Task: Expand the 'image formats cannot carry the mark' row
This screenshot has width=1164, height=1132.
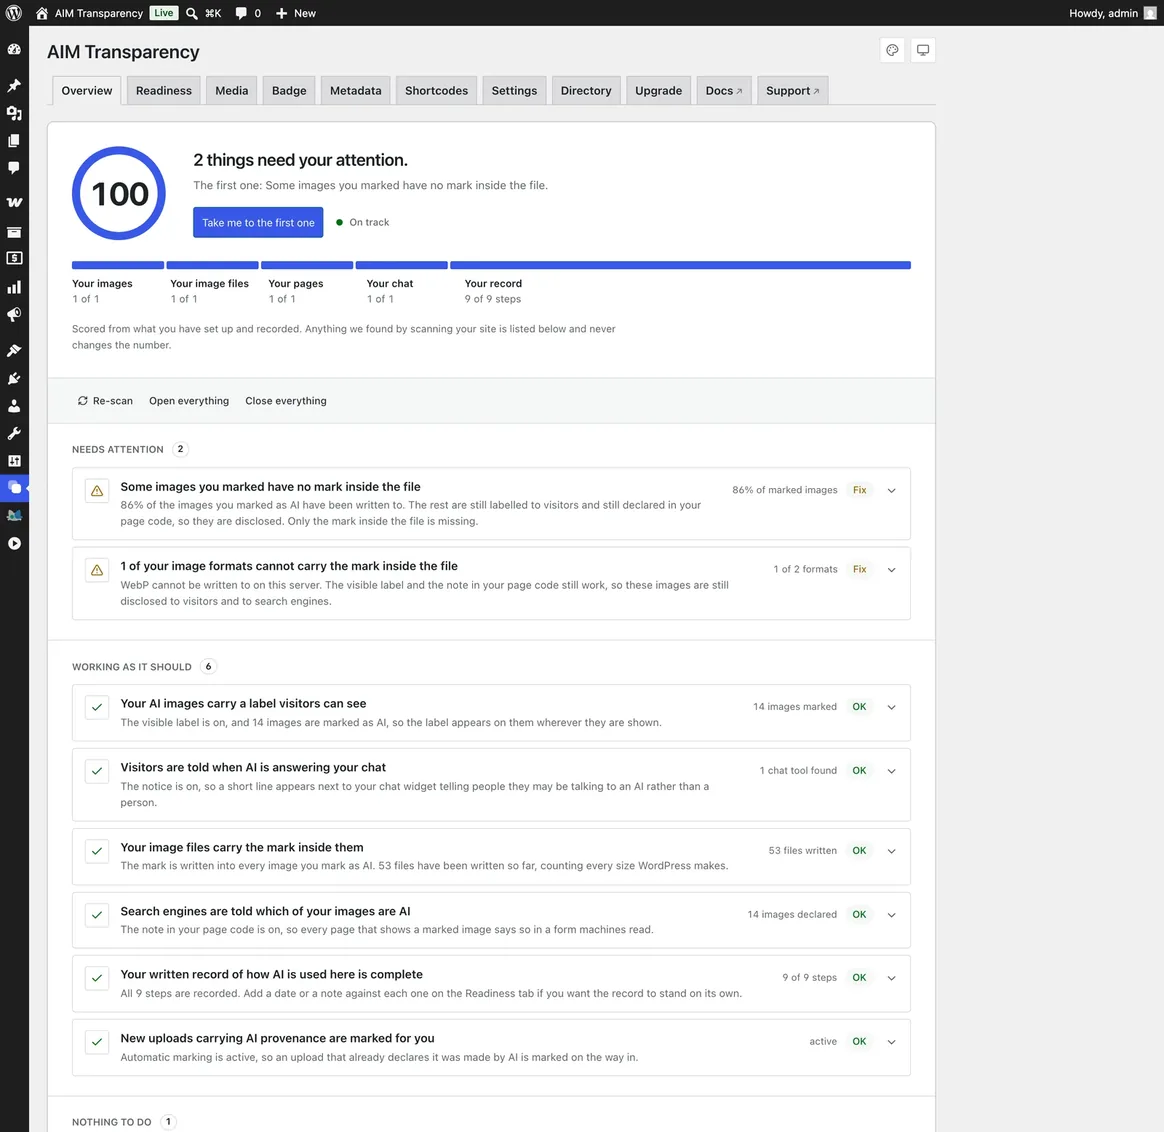Action: point(892,569)
